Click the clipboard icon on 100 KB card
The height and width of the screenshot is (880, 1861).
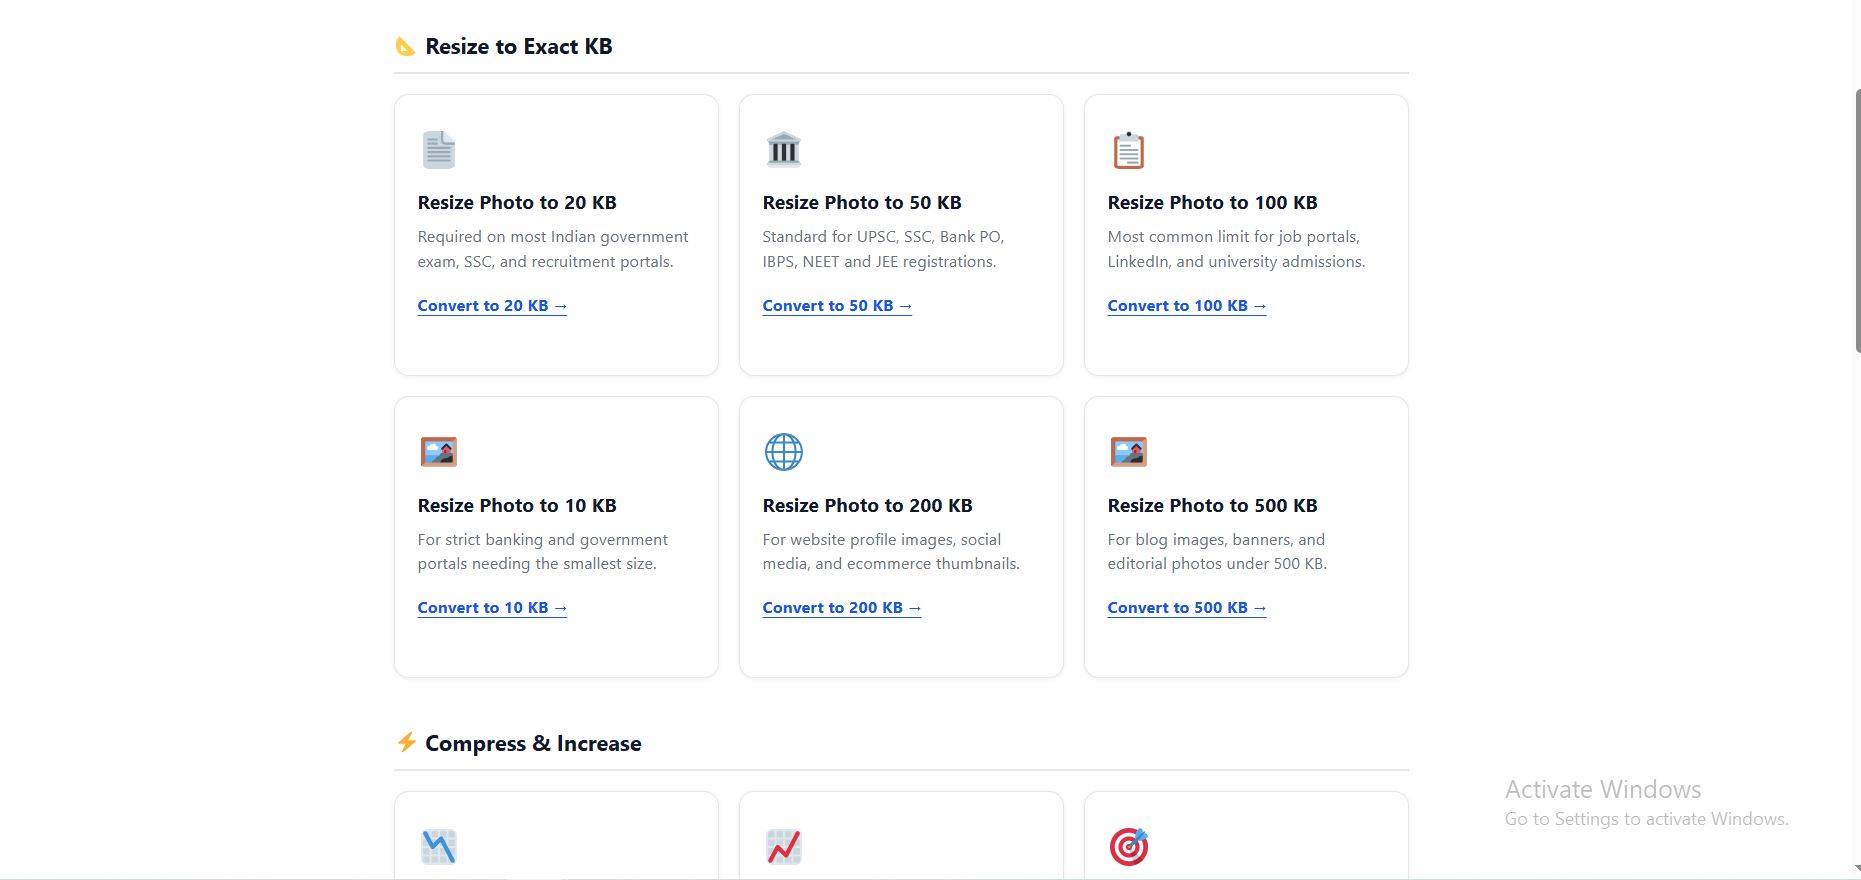point(1128,150)
